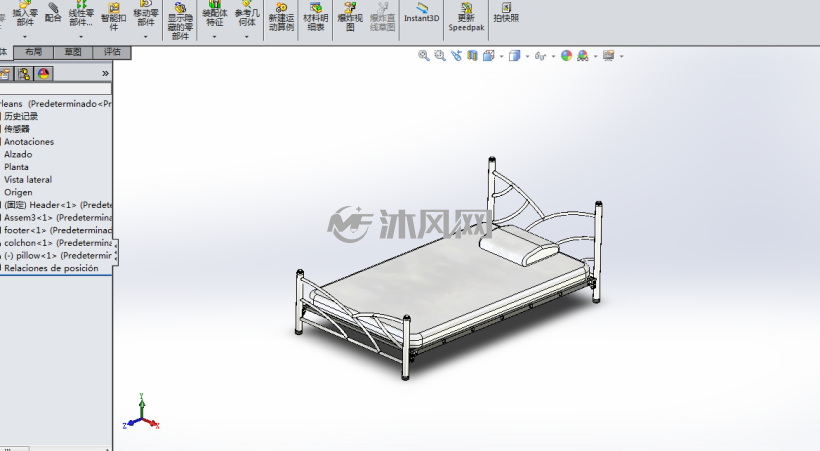Open Display Style dropdown arrow

(x=527, y=57)
